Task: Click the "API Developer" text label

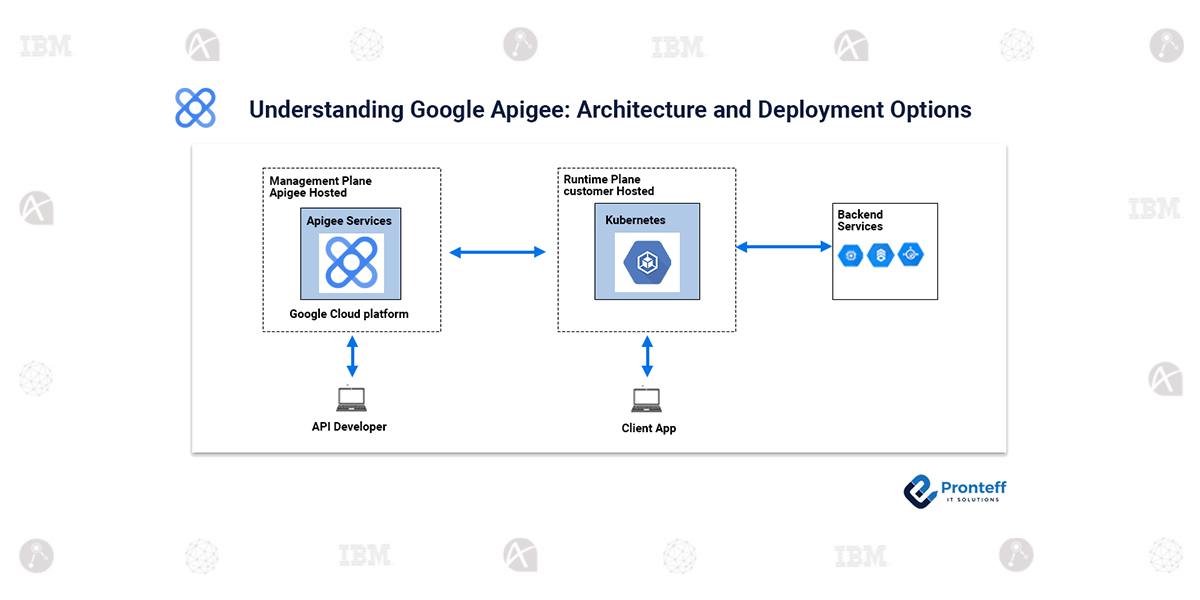Action: click(x=349, y=427)
